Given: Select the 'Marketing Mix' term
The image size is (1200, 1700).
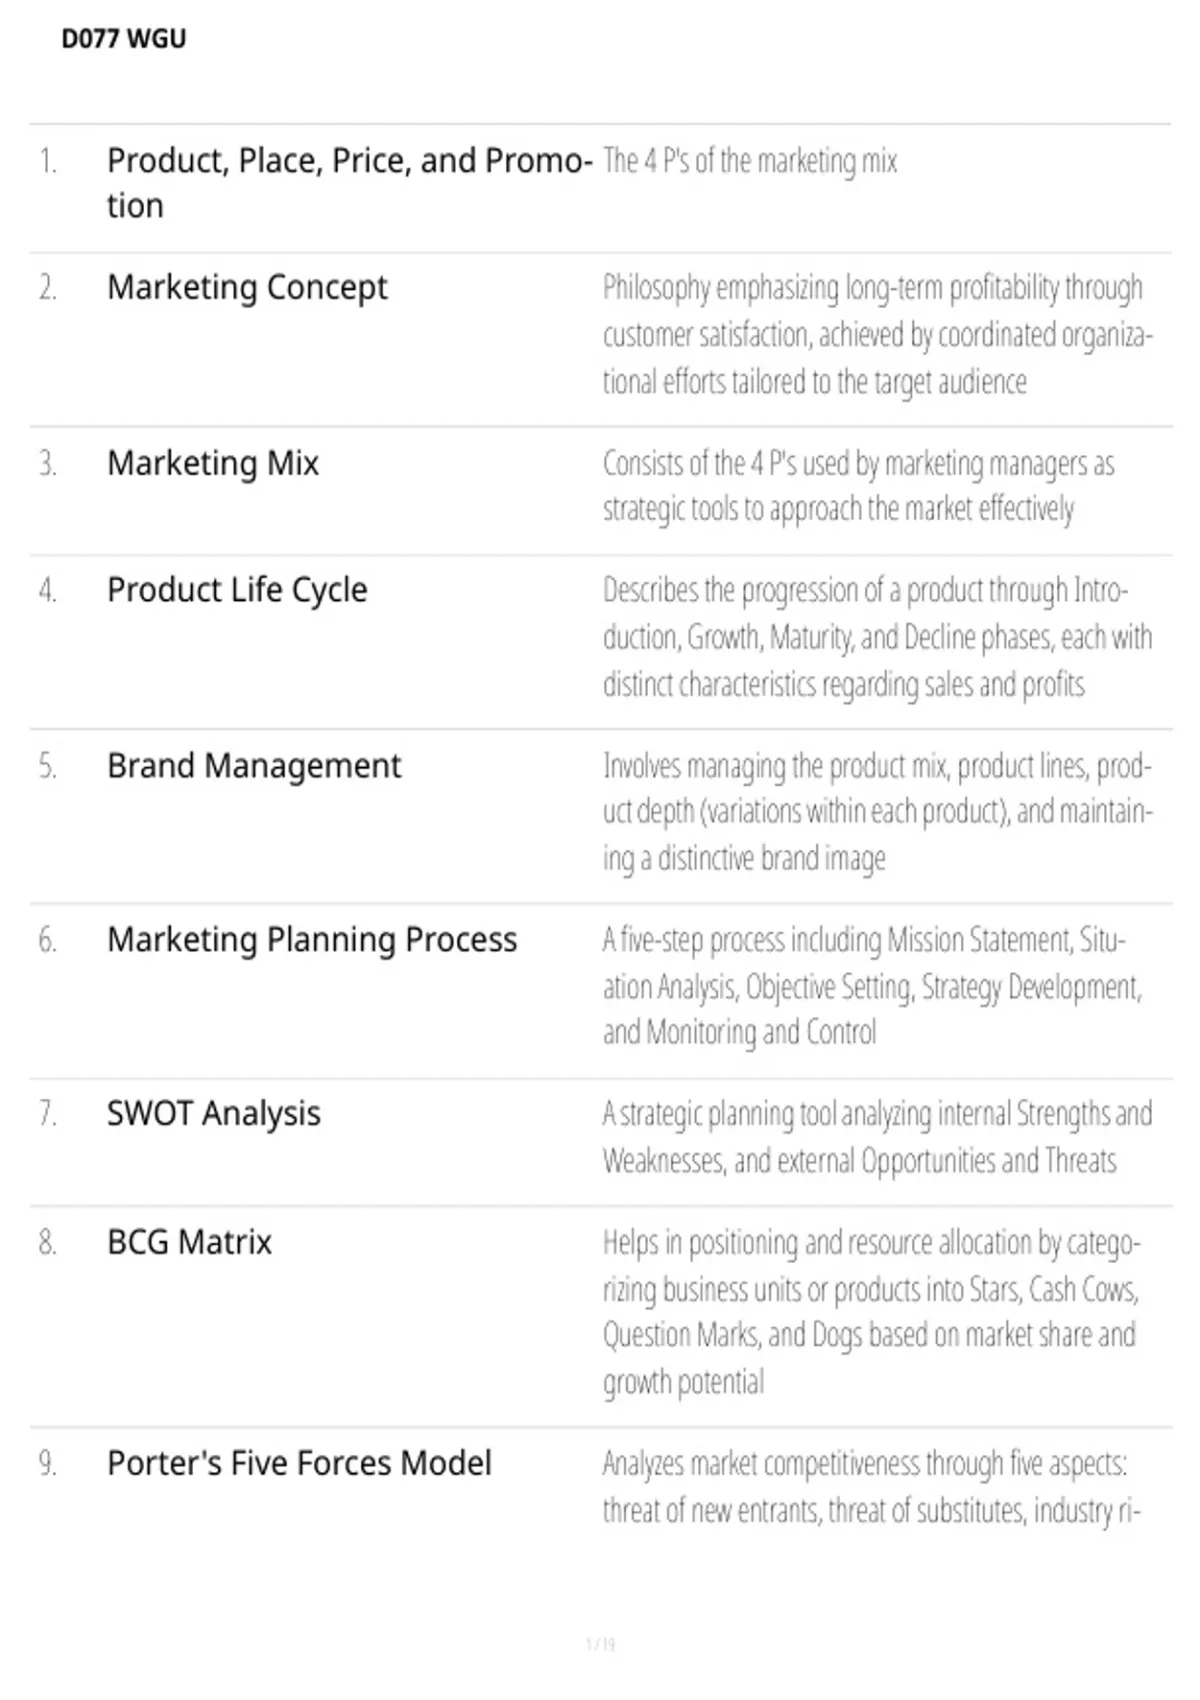Looking at the screenshot, I should pyautogui.click(x=213, y=463).
